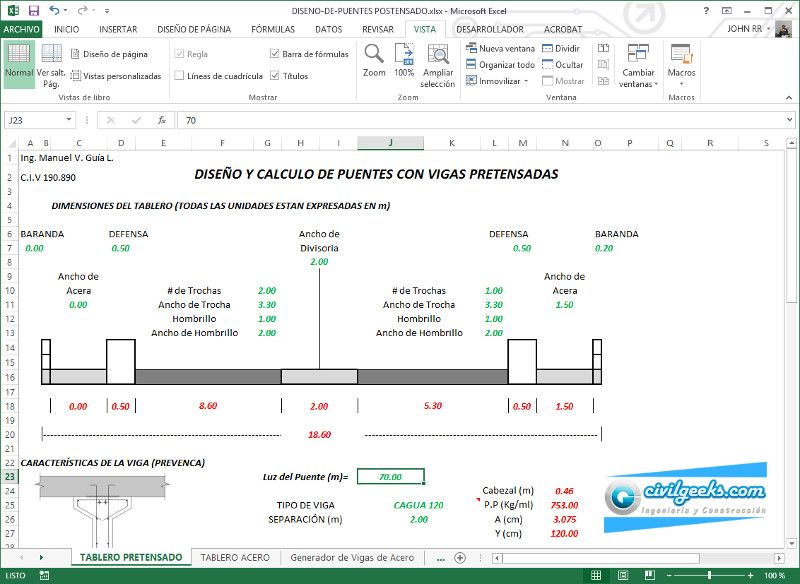The height and width of the screenshot is (584, 800).
Task: Toggle the Títulos checkbox
Action: coord(275,76)
